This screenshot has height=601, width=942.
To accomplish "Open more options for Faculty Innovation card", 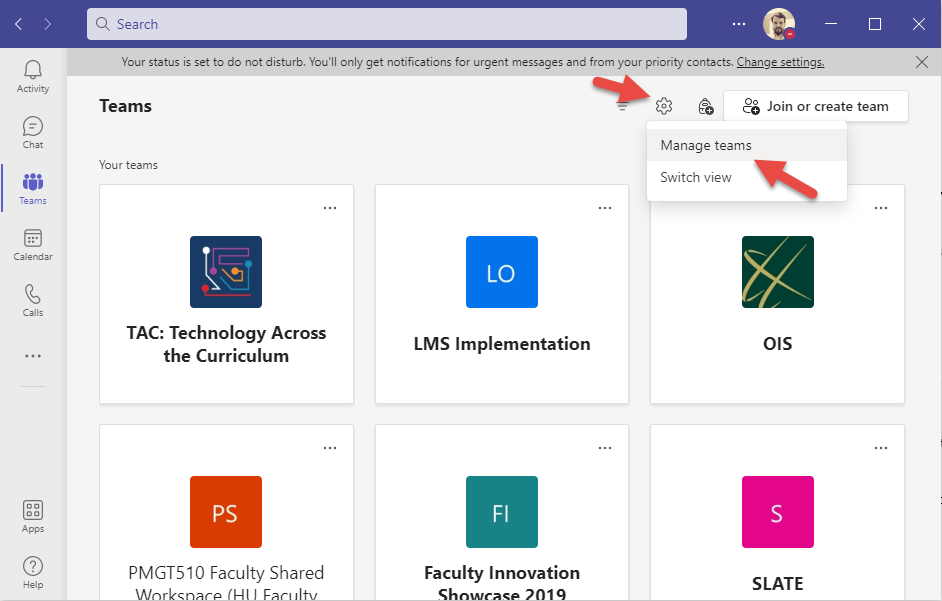I will [x=605, y=448].
